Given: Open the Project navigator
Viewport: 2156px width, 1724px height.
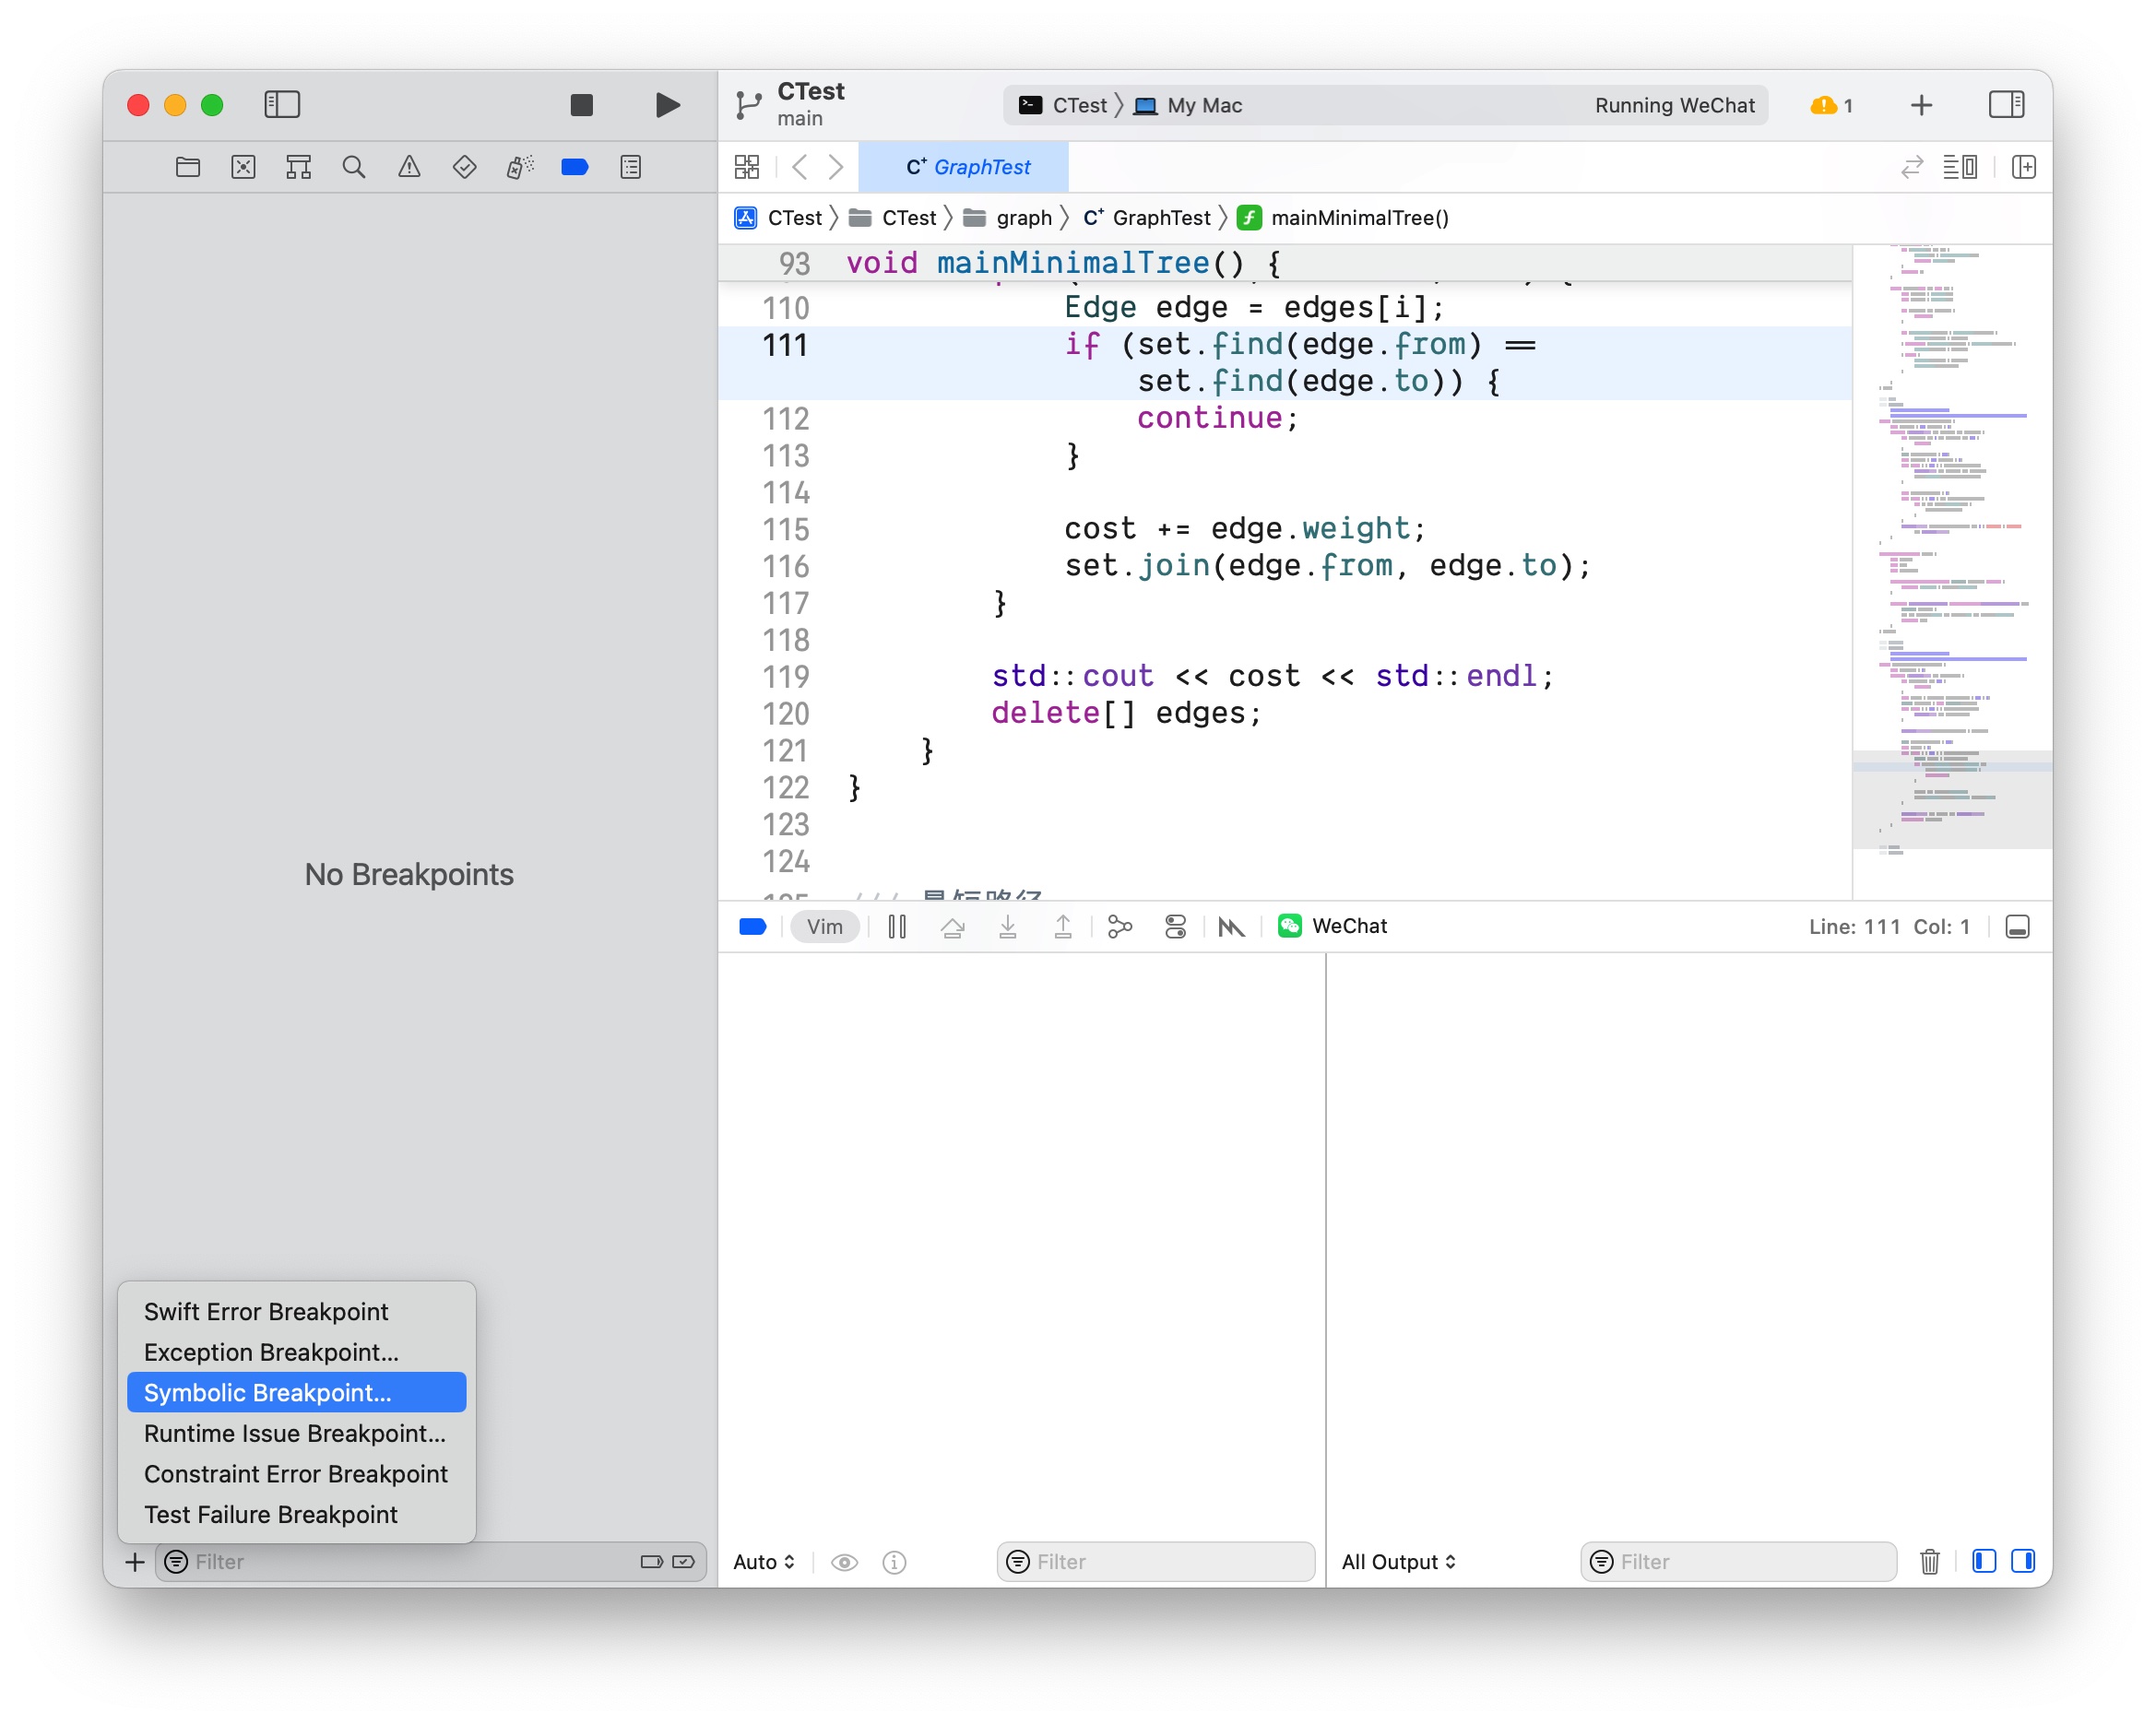Looking at the screenshot, I should (x=188, y=167).
